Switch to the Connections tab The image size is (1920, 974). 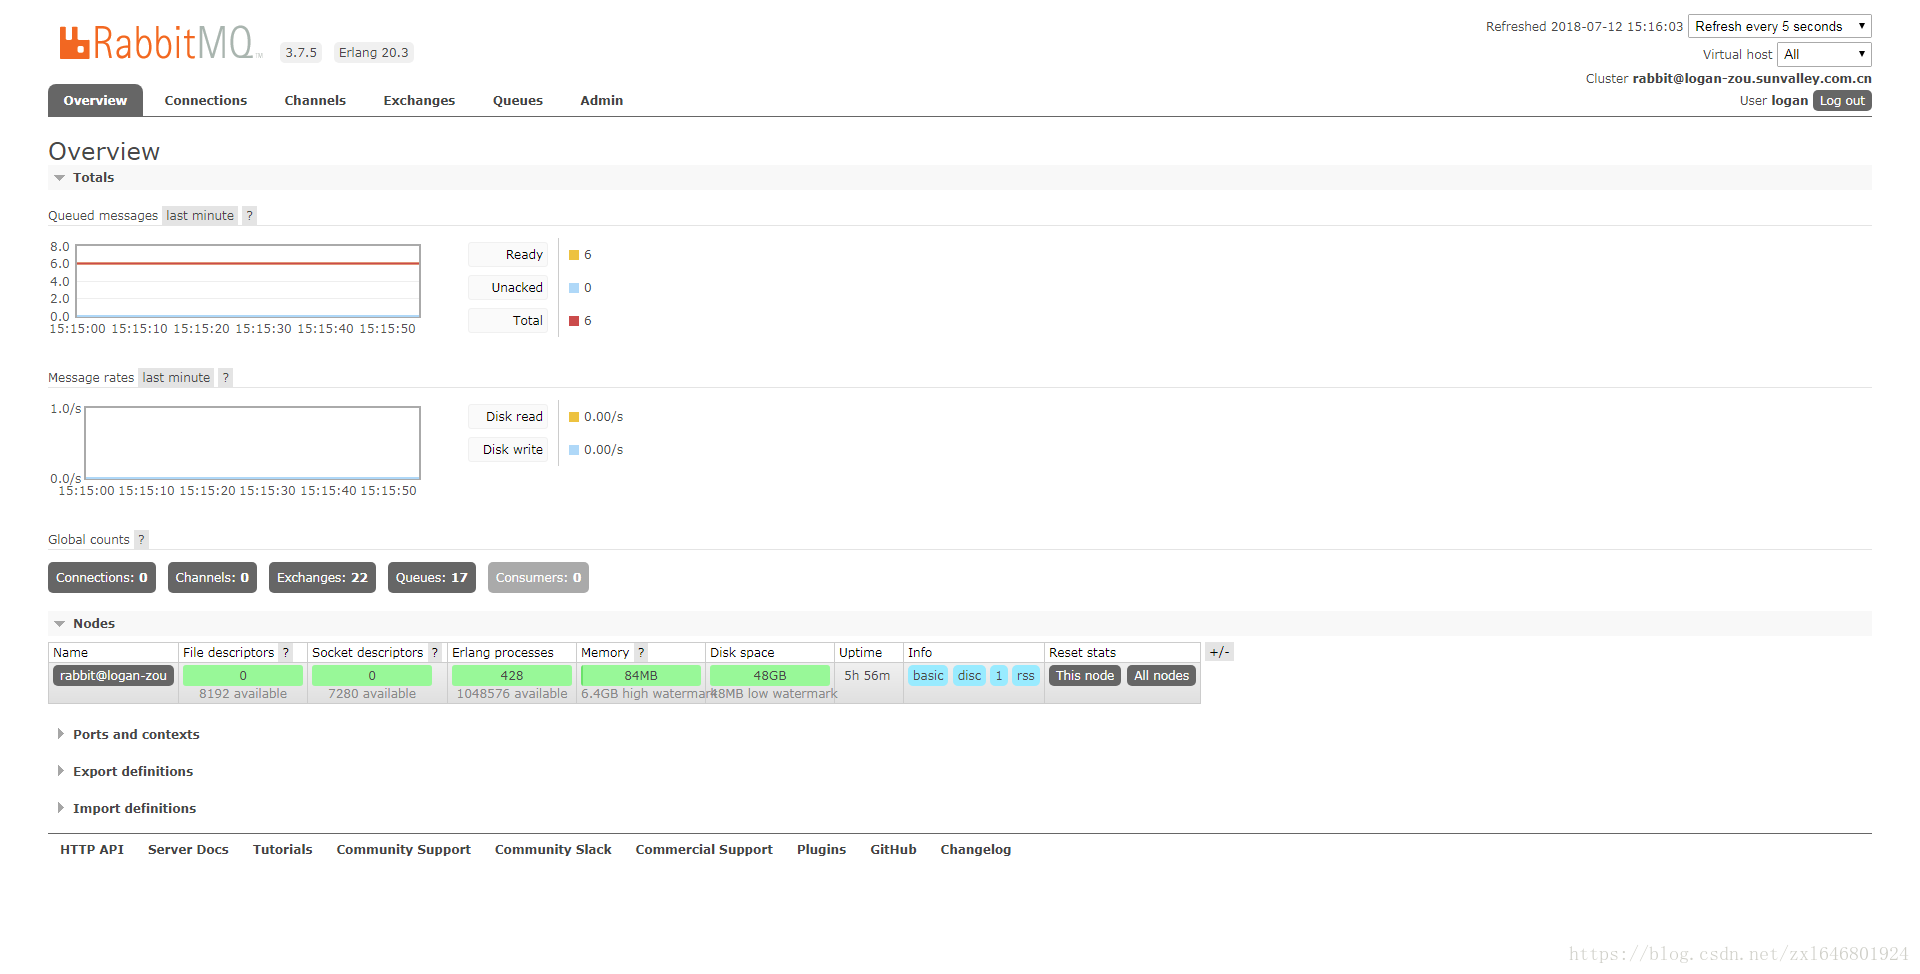[x=206, y=100]
